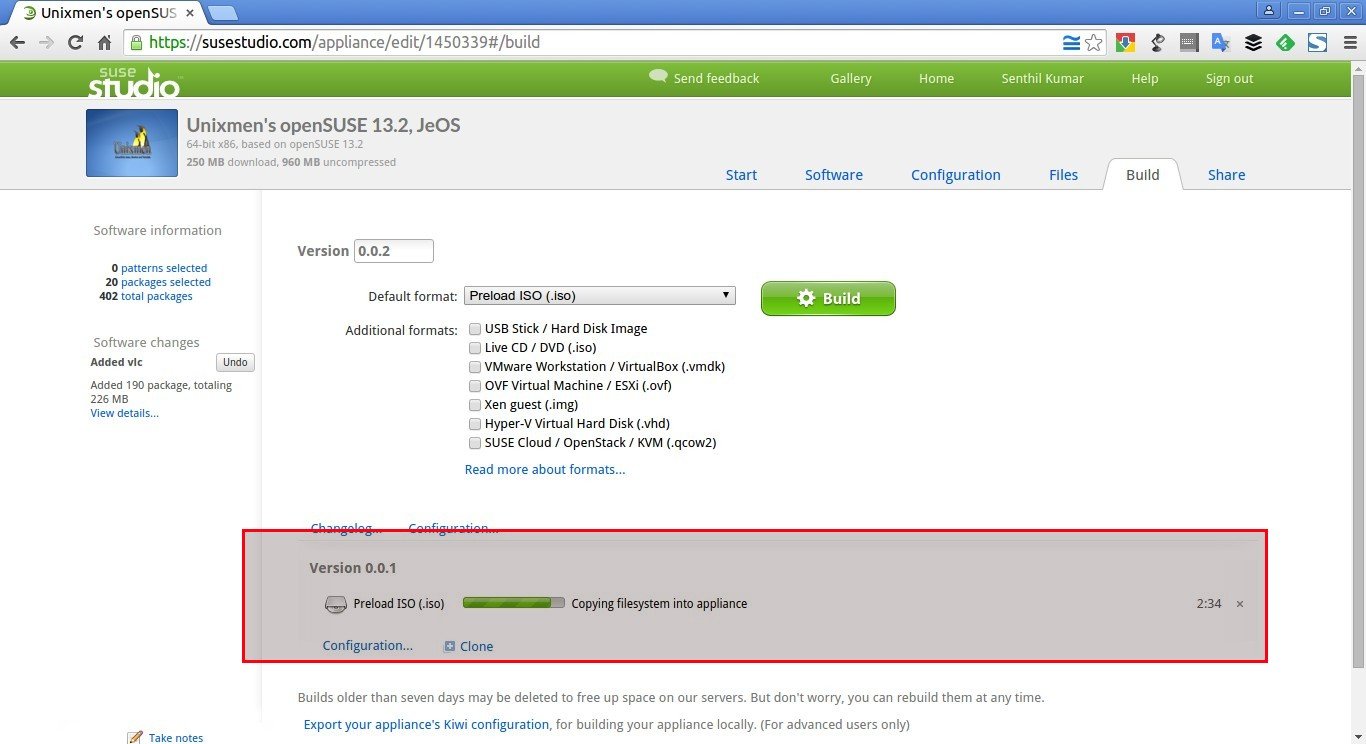1366x744 pixels.
Task: Click the desk lamp extension icon
Action: point(1158,43)
